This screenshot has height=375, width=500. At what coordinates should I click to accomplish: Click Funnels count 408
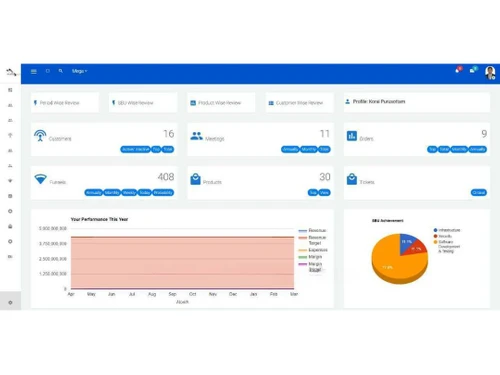pyautogui.click(x=166, y=177)
